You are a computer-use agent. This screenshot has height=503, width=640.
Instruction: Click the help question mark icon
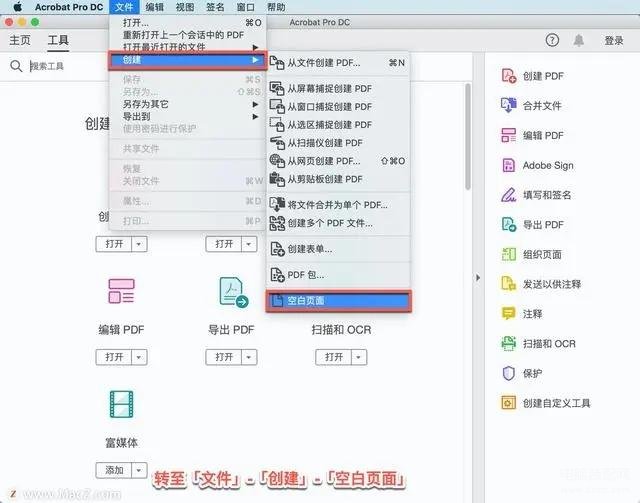[552, 40]
